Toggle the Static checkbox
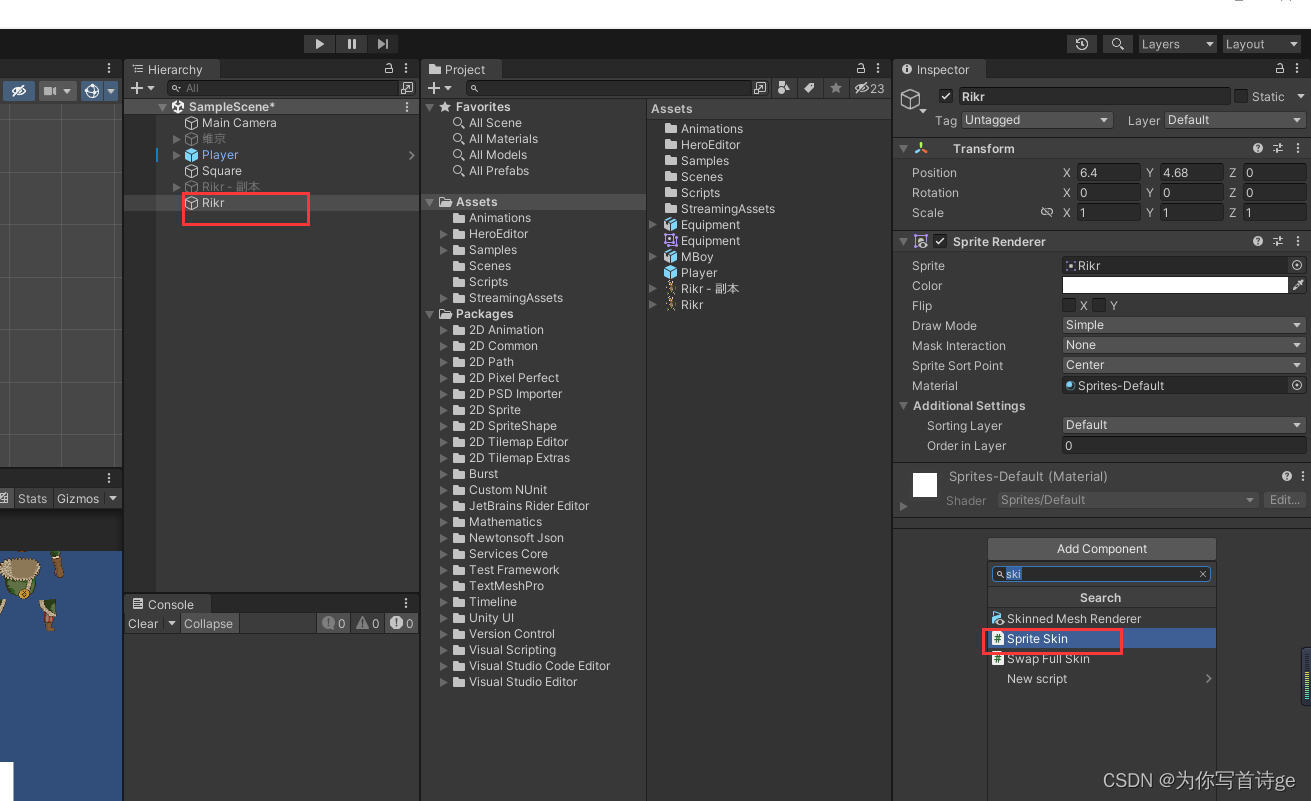Viewport: 1311px width, 801px height. (1241, 97)
